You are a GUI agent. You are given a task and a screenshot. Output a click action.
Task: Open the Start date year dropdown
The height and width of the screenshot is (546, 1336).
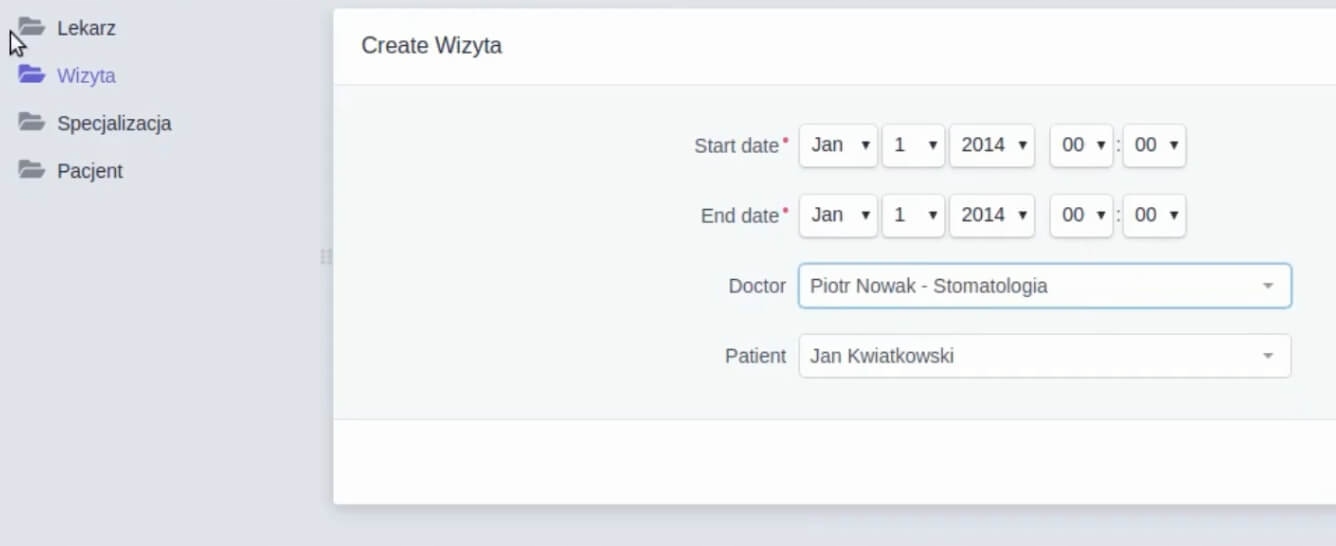coord(992,145)
